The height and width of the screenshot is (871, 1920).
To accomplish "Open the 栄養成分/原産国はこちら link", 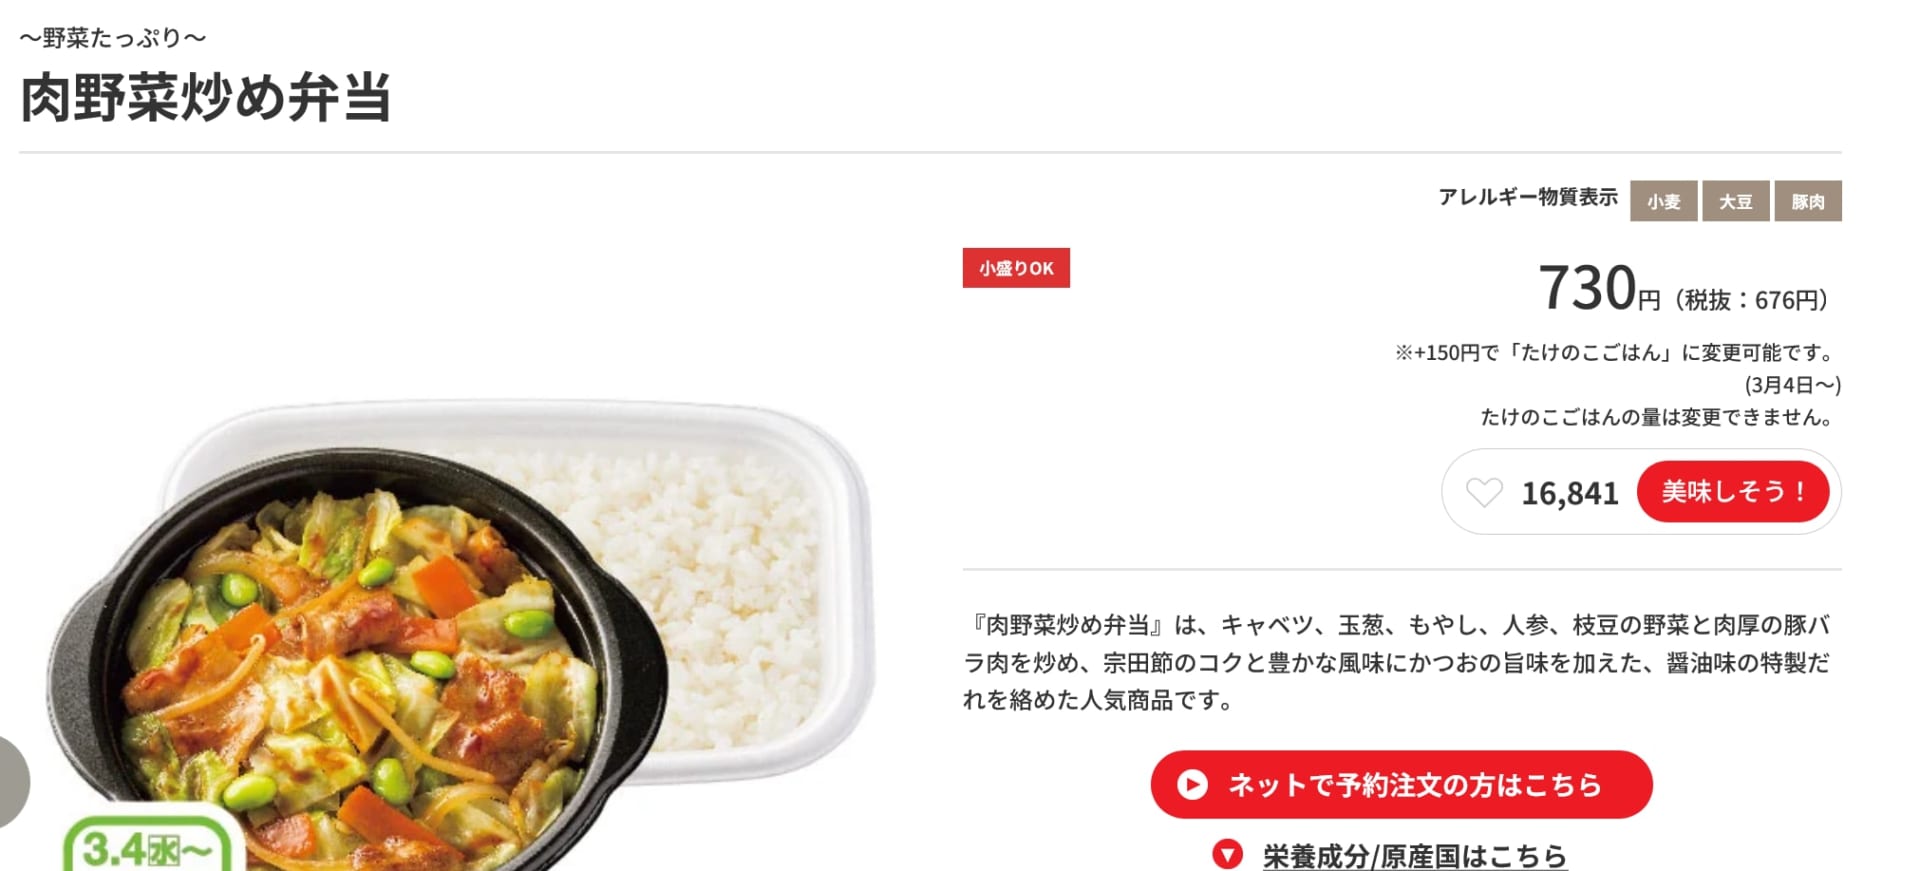I will [x=1414, y=856].
